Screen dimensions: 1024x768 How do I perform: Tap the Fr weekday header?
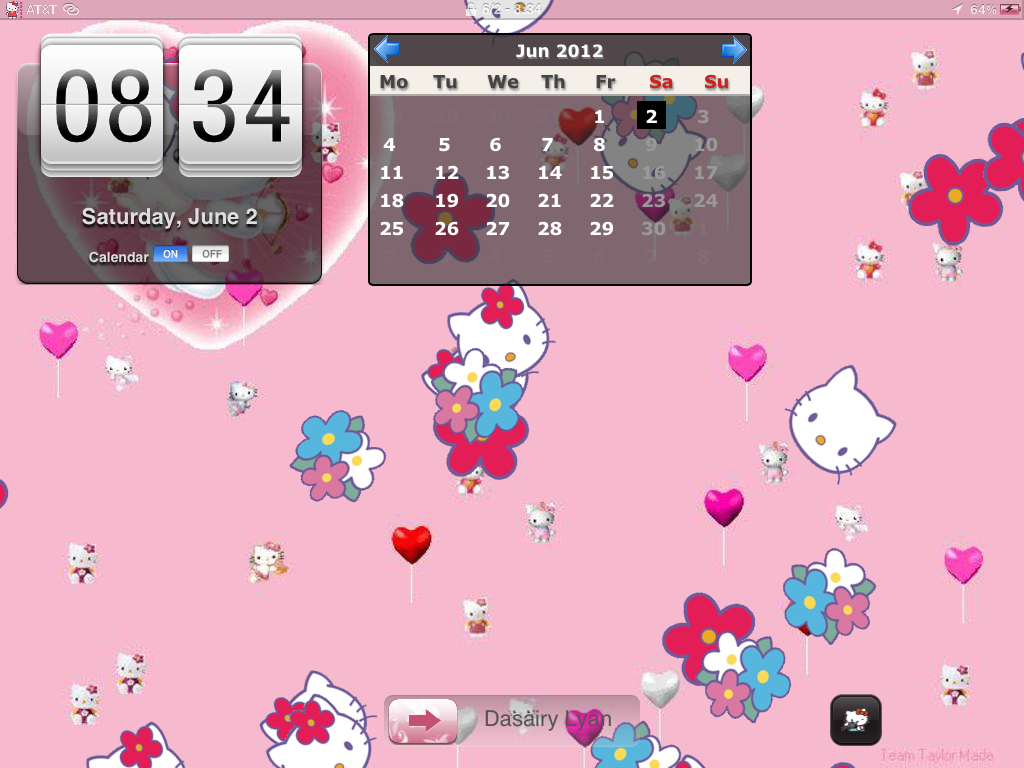pyautogui.click(x=605, y=82)
